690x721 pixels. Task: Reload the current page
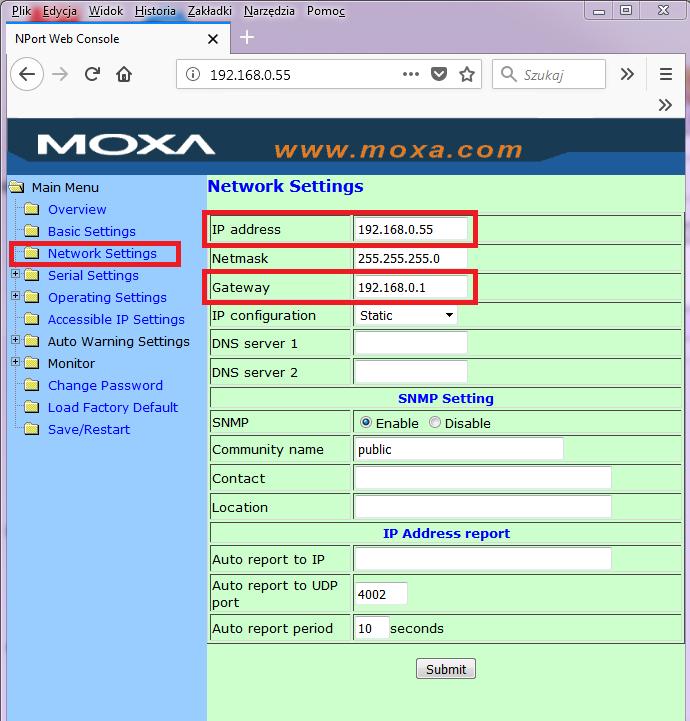(92, 74)
